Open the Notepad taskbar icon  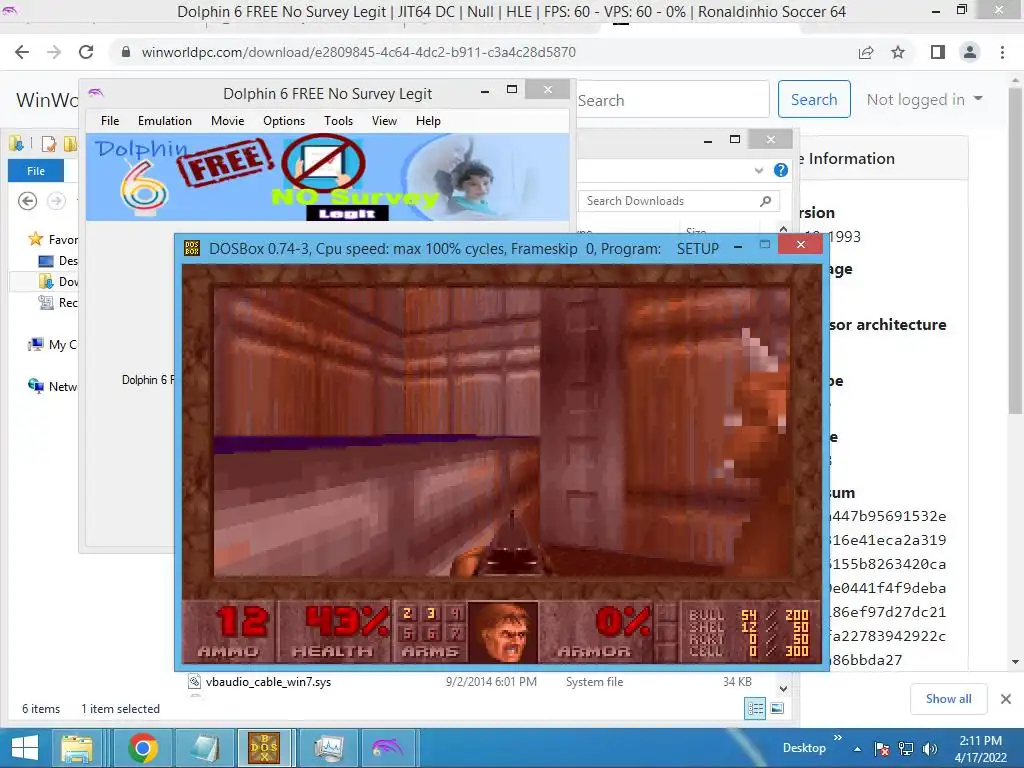(x=204, y=748)
